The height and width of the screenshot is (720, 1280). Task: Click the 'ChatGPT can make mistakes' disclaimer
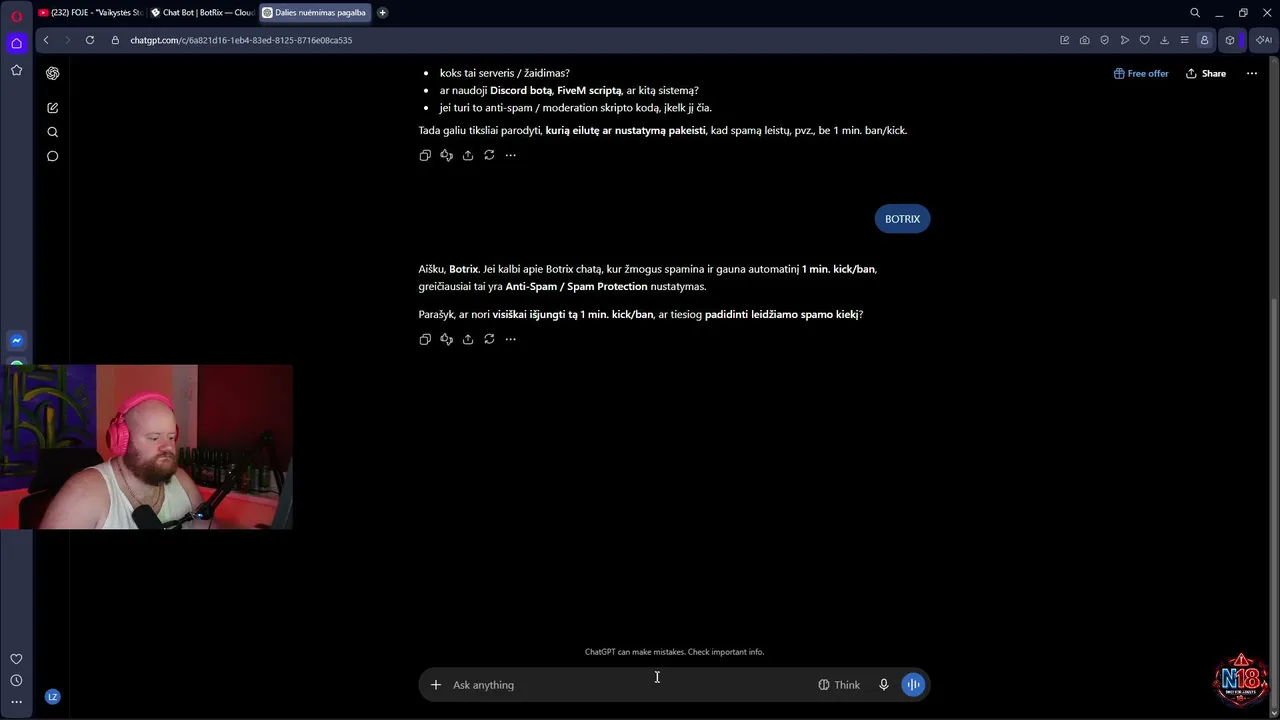coord(674,652)
